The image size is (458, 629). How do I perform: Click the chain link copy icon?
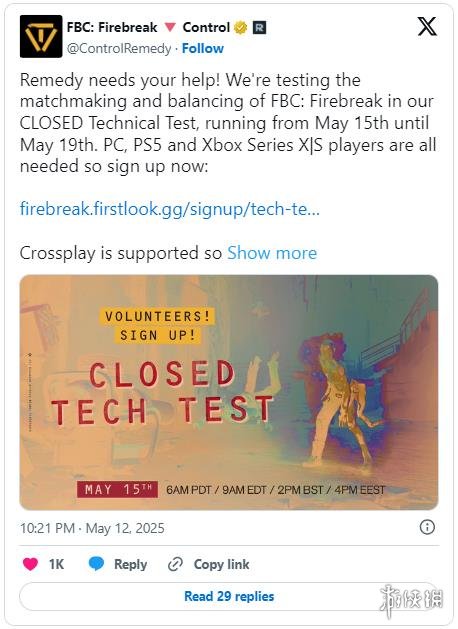tap(175, 564)
